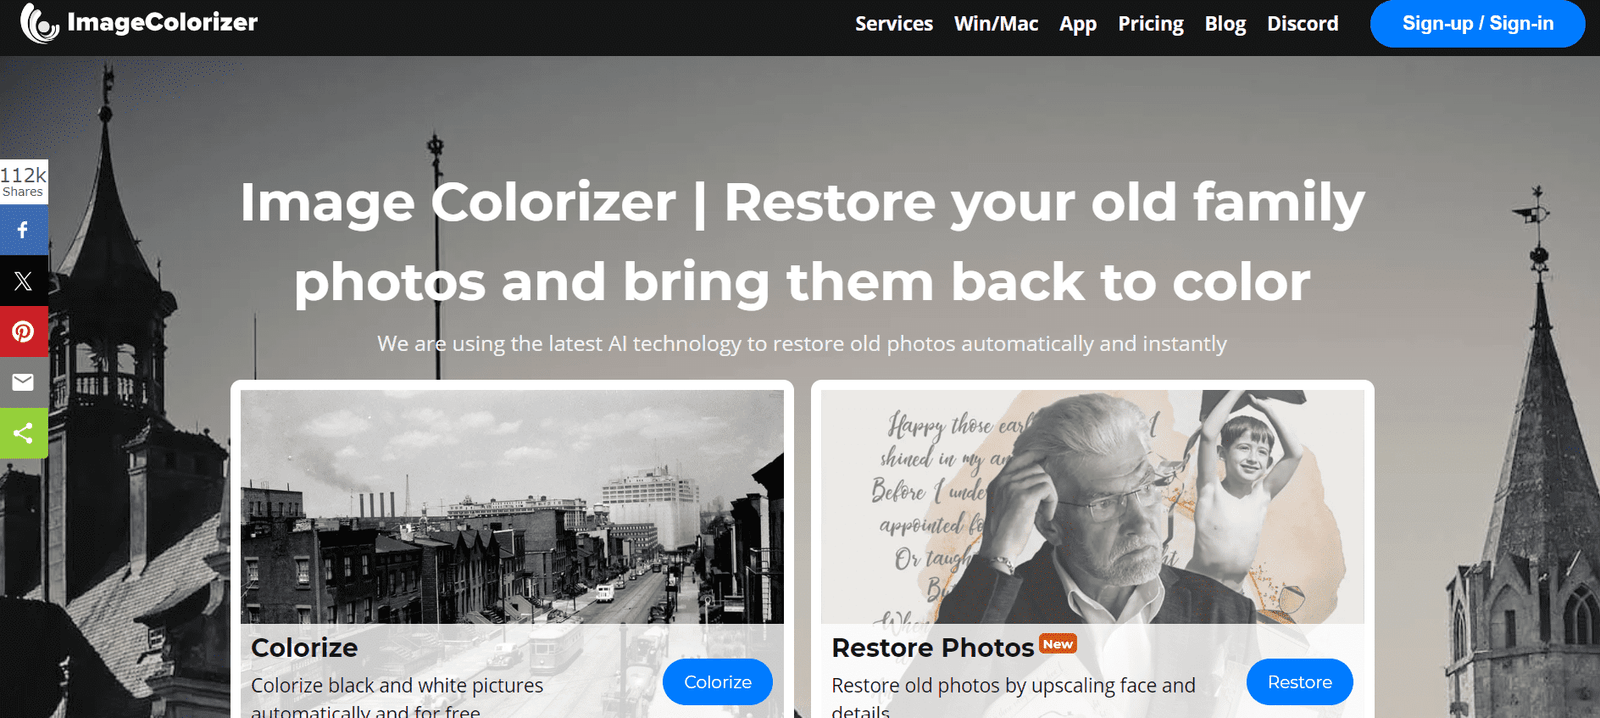
Task: Go to Win/Mac page
Action: (x=996, y=23)
